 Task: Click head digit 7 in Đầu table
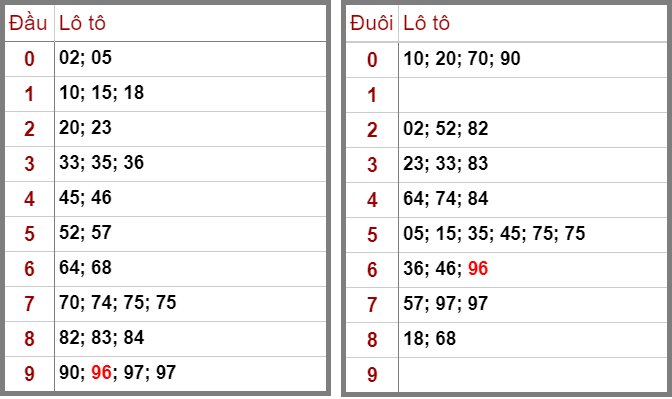click(29, 304)
